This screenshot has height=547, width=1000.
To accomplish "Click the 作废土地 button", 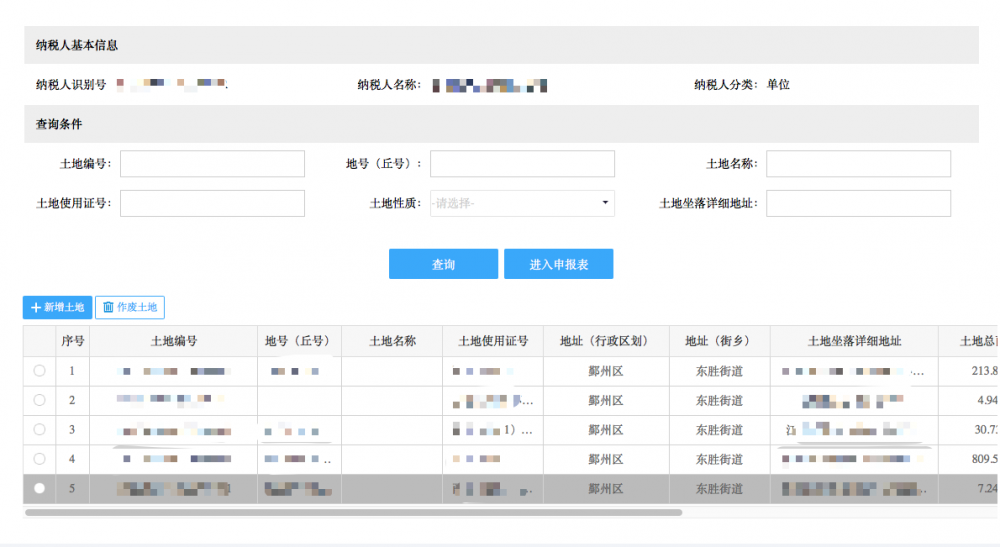I will (130, 307).
